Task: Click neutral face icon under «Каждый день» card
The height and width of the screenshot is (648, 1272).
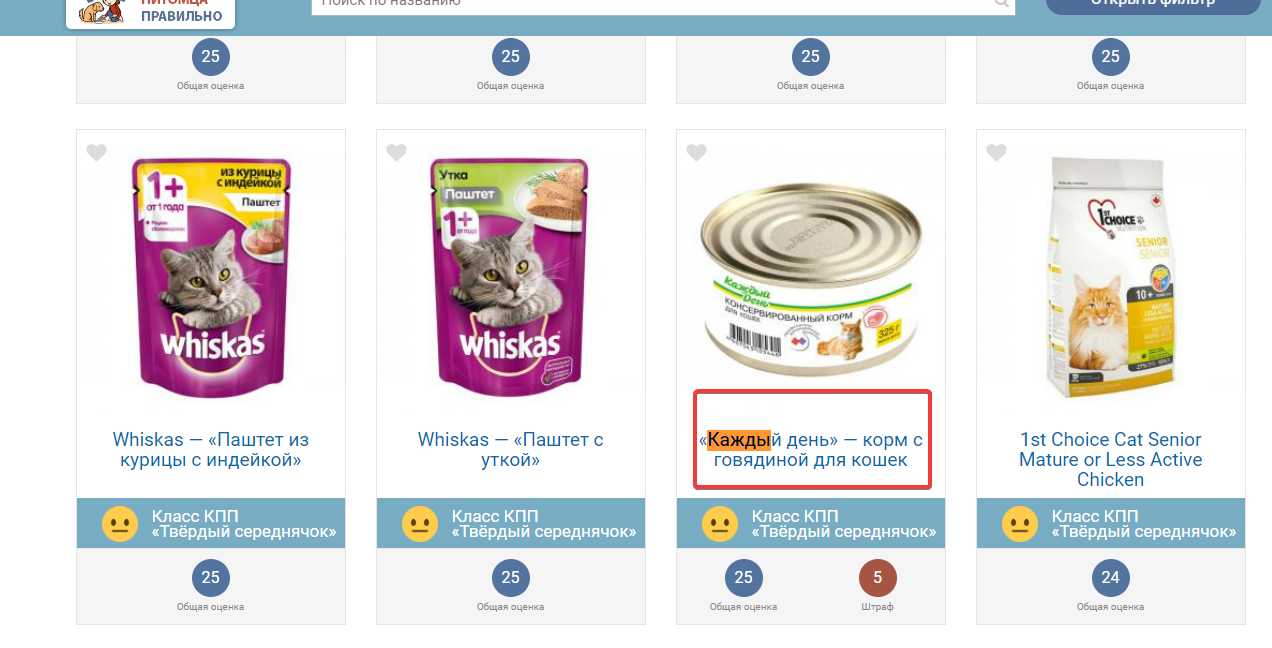Action: click(x=719, y=524)
